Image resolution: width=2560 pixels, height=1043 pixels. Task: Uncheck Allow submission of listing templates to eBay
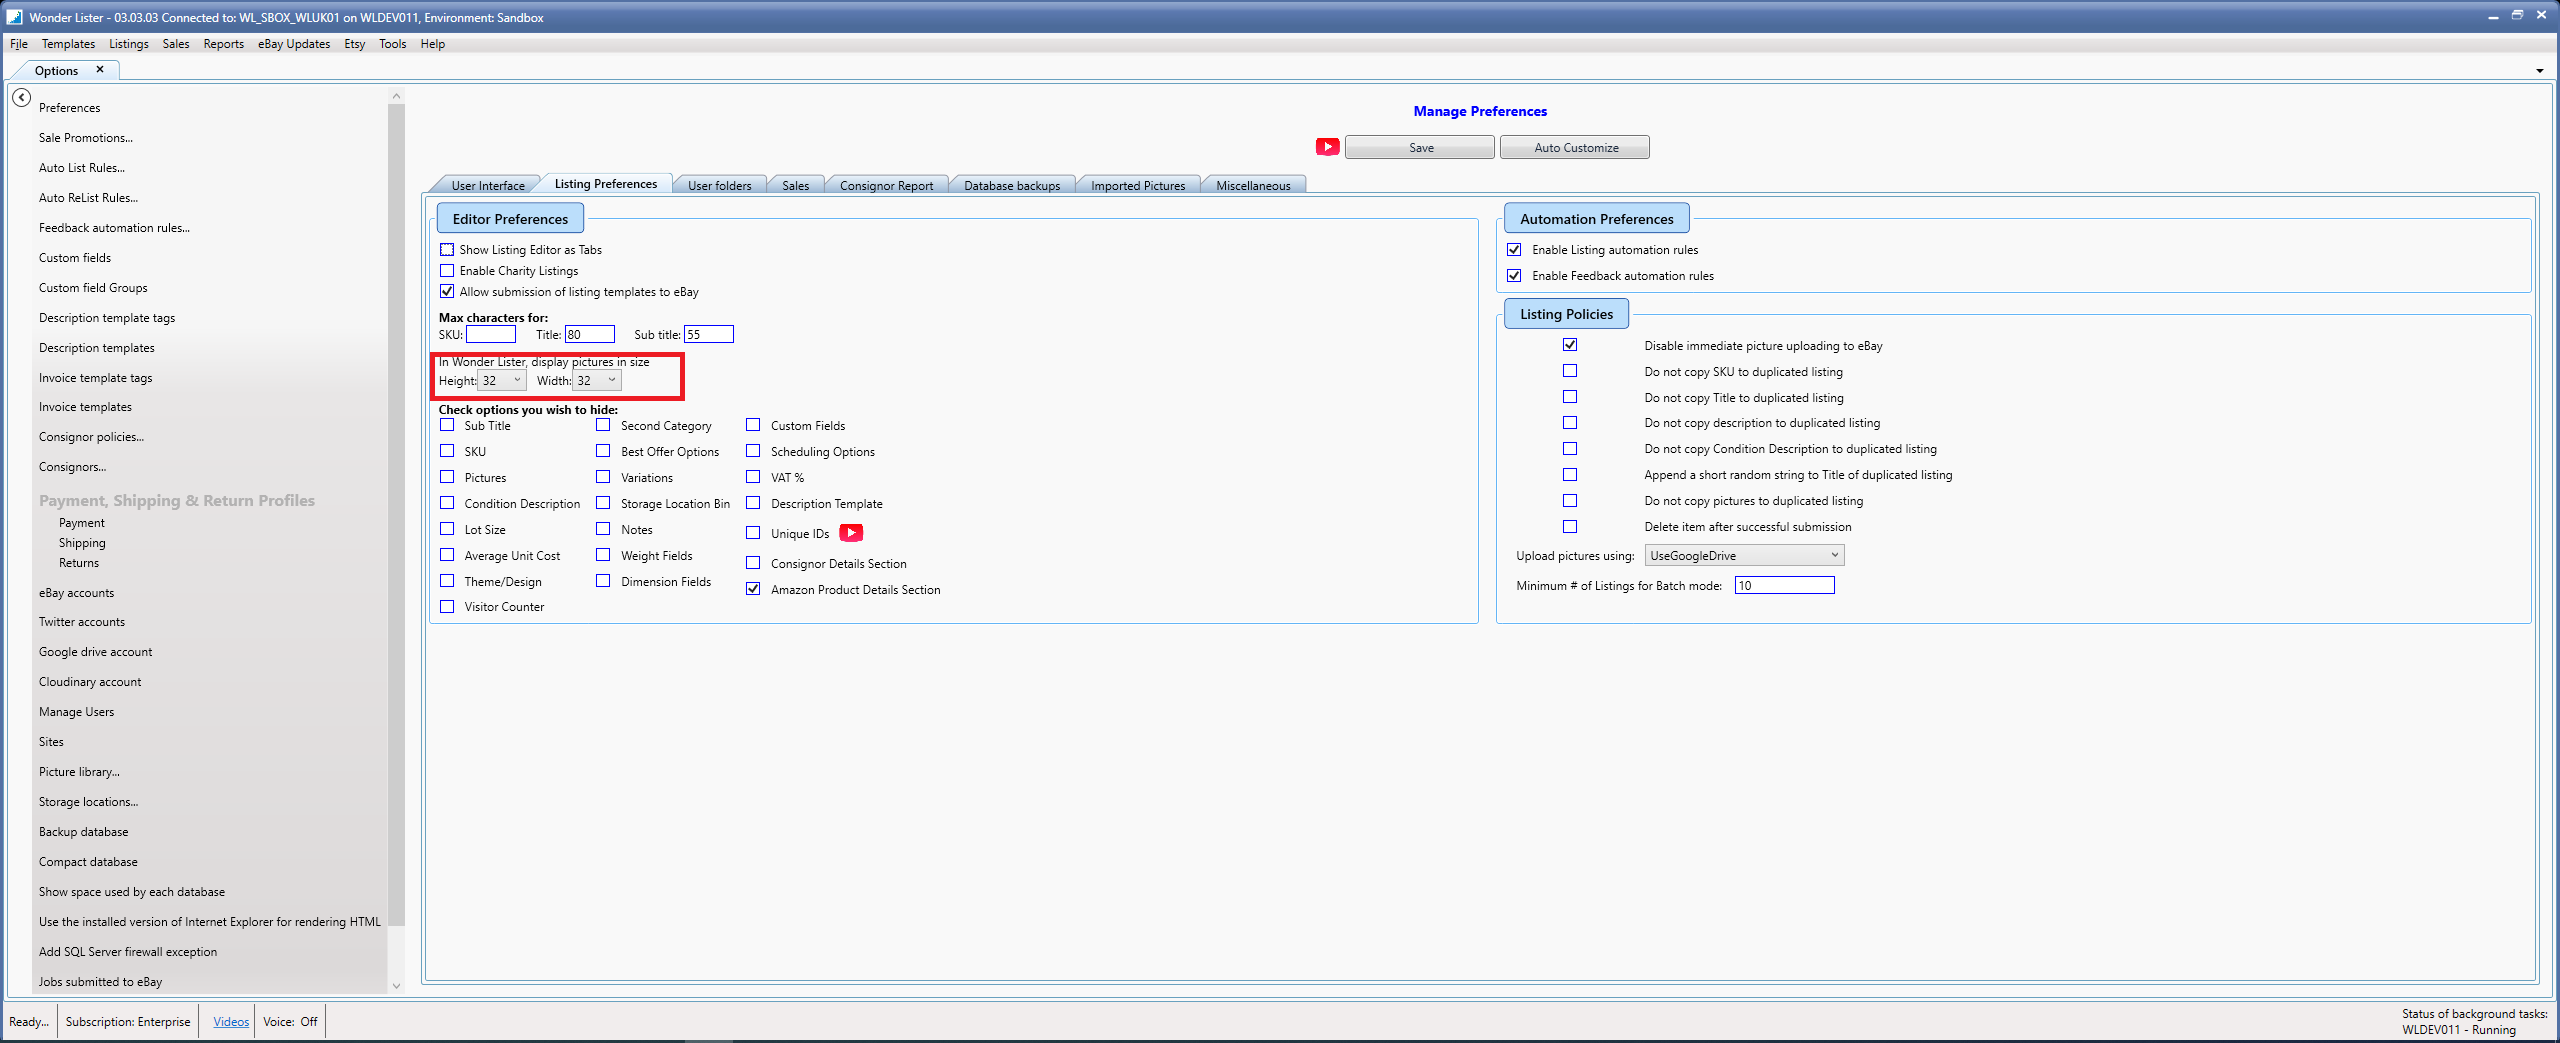tap(447, 292)
